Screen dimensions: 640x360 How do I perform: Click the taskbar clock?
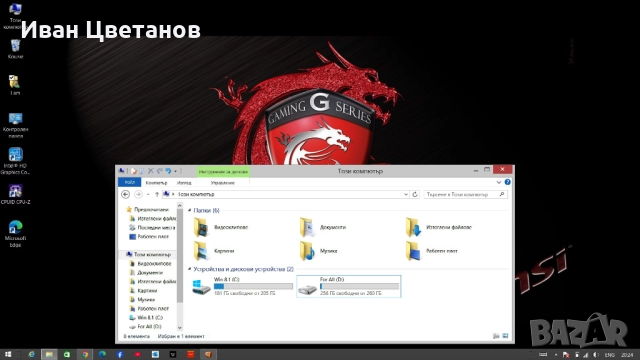[x=627, y=355]
